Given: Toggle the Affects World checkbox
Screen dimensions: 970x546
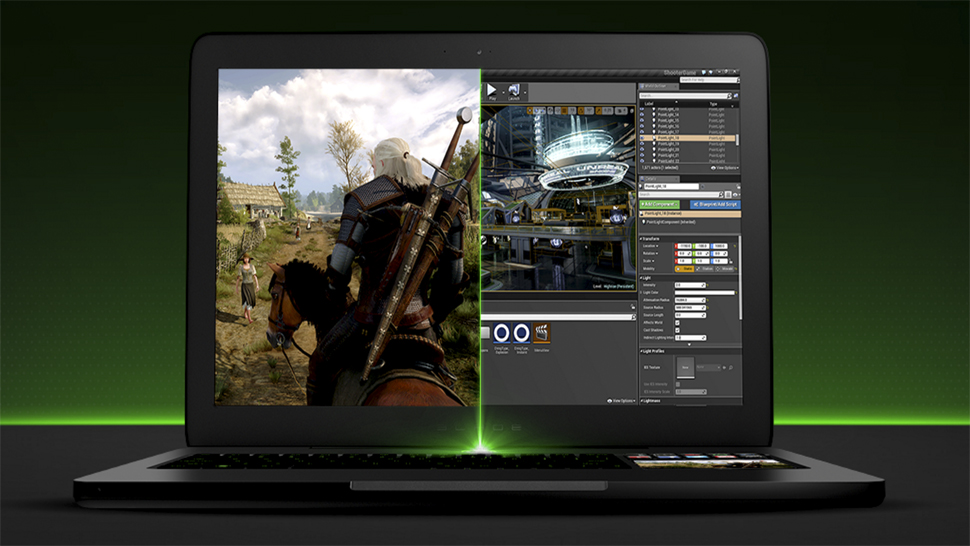Looking at the screenshot, I should [677, 323].
